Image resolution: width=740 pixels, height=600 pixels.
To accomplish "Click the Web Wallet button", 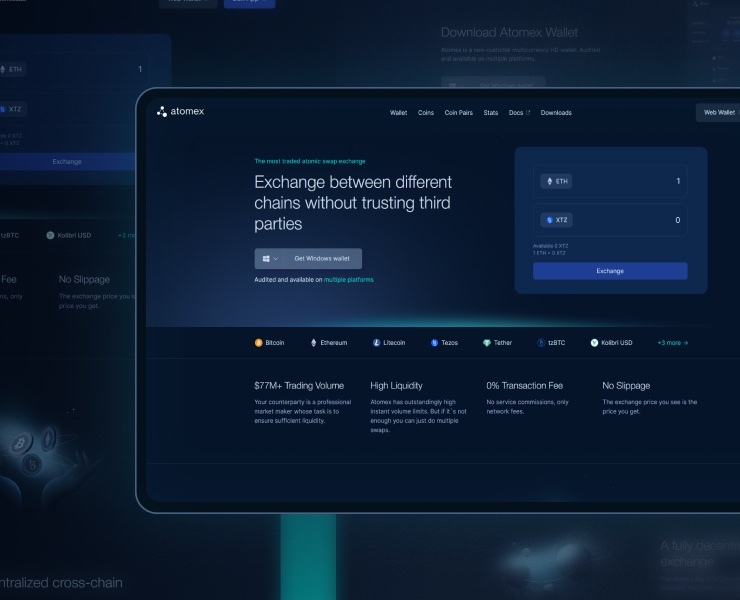I will (718, 112).
